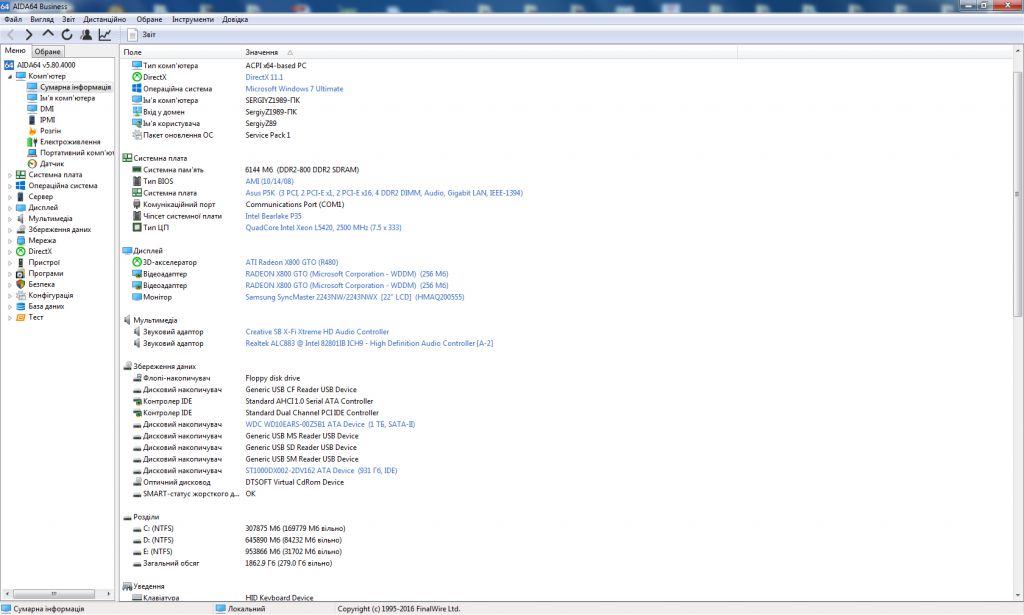
Task: Open the Microsoft Windows 7 Ultimate link
Action: coord(294,89)
